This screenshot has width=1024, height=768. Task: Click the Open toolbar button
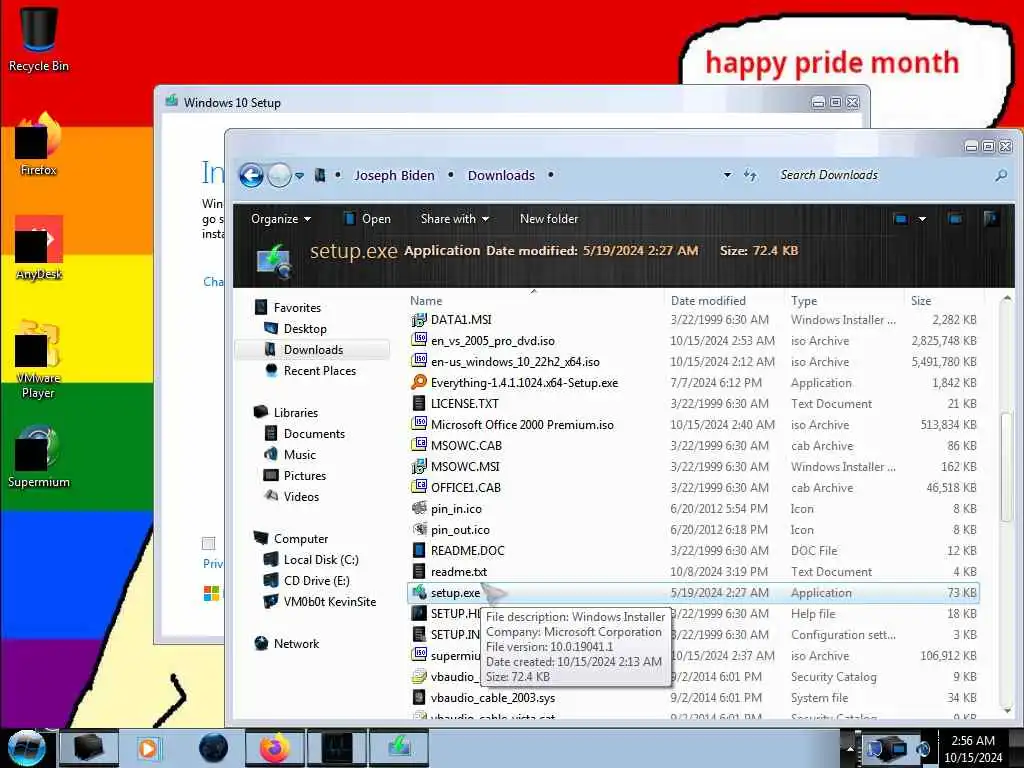[x=368, y=219]
